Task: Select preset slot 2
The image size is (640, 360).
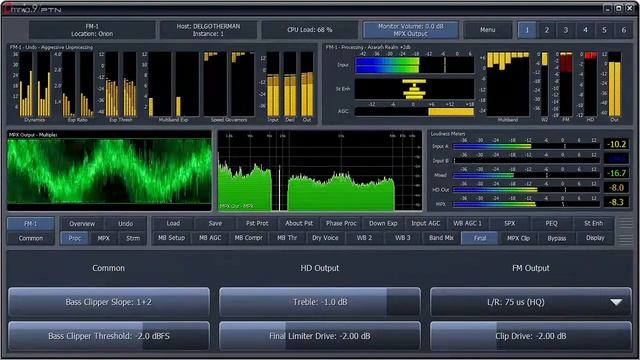Action: pos(547,30)
